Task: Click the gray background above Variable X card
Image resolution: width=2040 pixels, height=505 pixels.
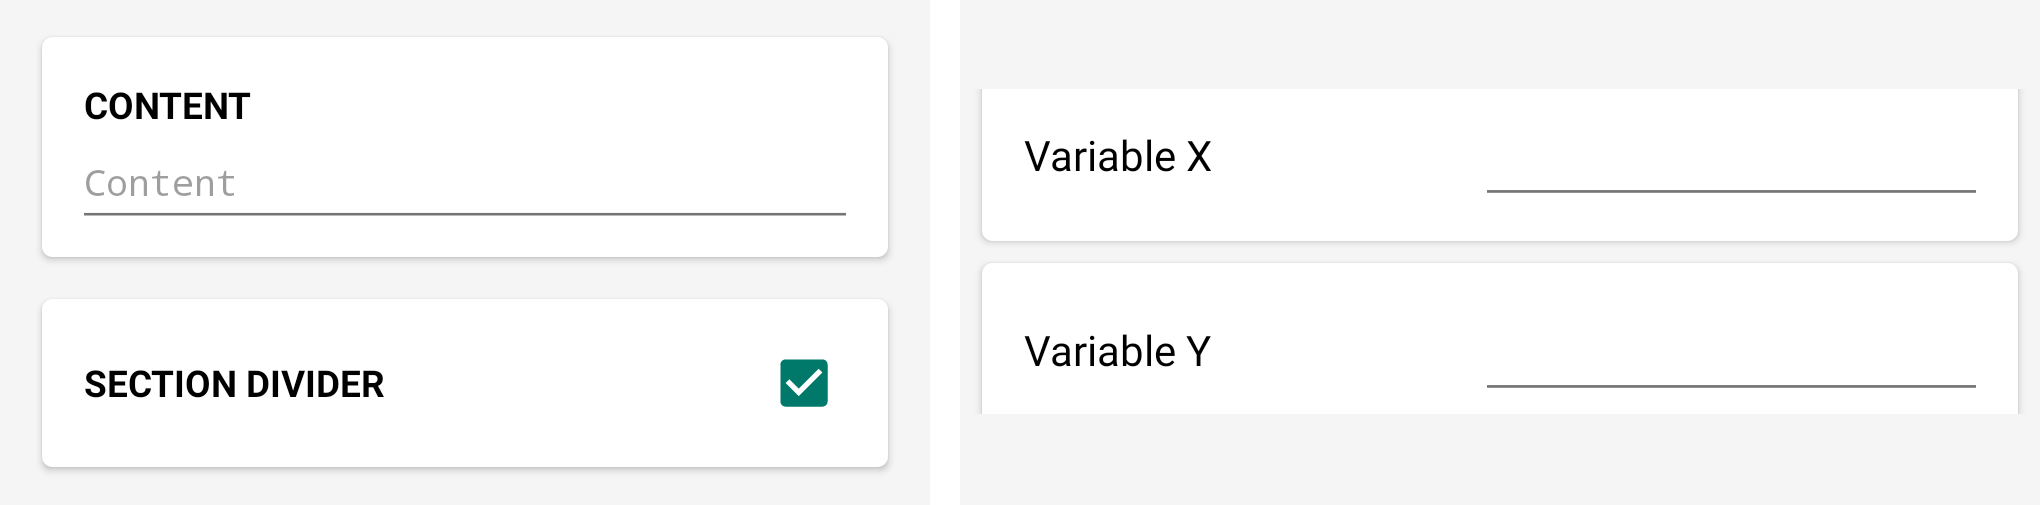Action: [x=1500, y=45]
